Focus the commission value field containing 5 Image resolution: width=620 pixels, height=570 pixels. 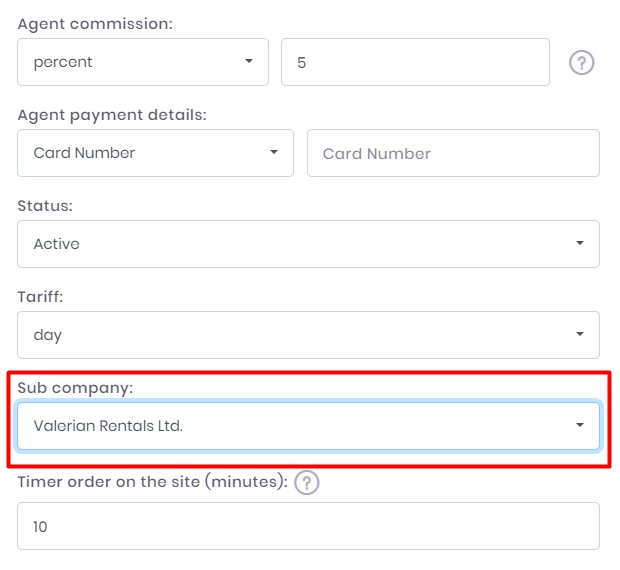415,62
